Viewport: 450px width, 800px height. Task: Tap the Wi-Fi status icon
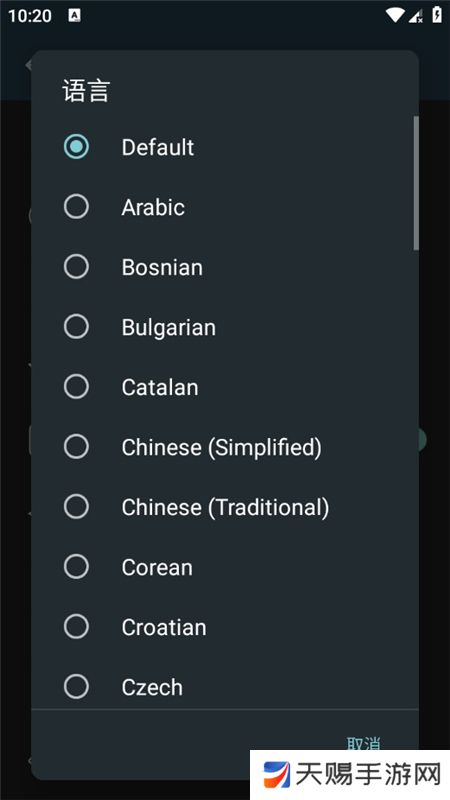pos(395,15)
